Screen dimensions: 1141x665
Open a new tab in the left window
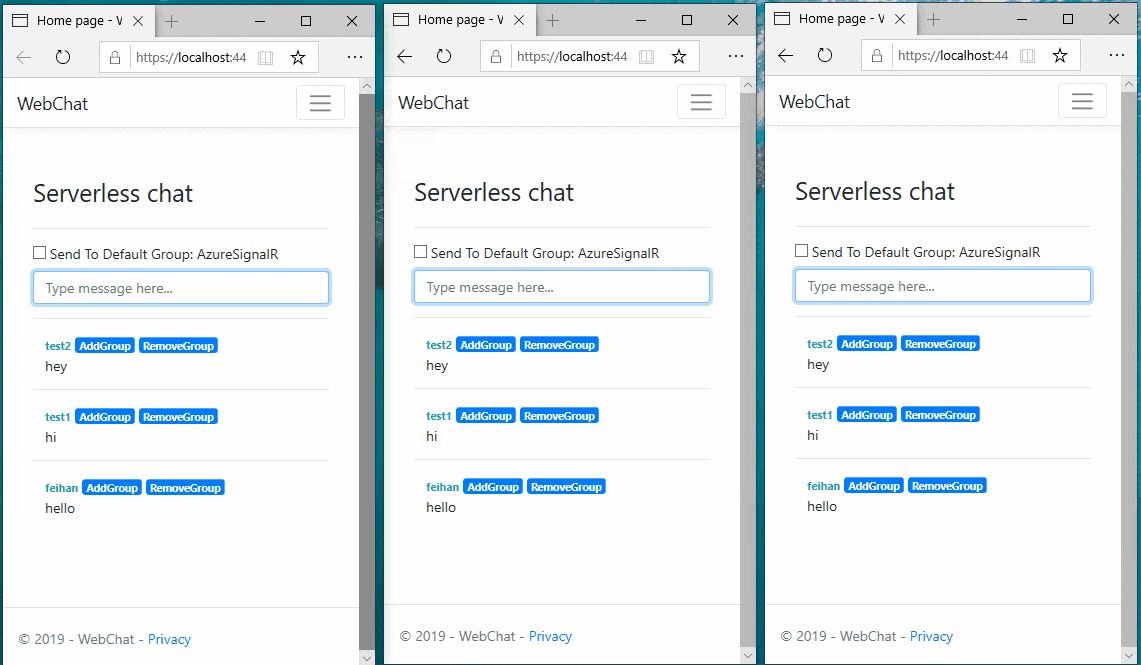click(x=172, y=21)
